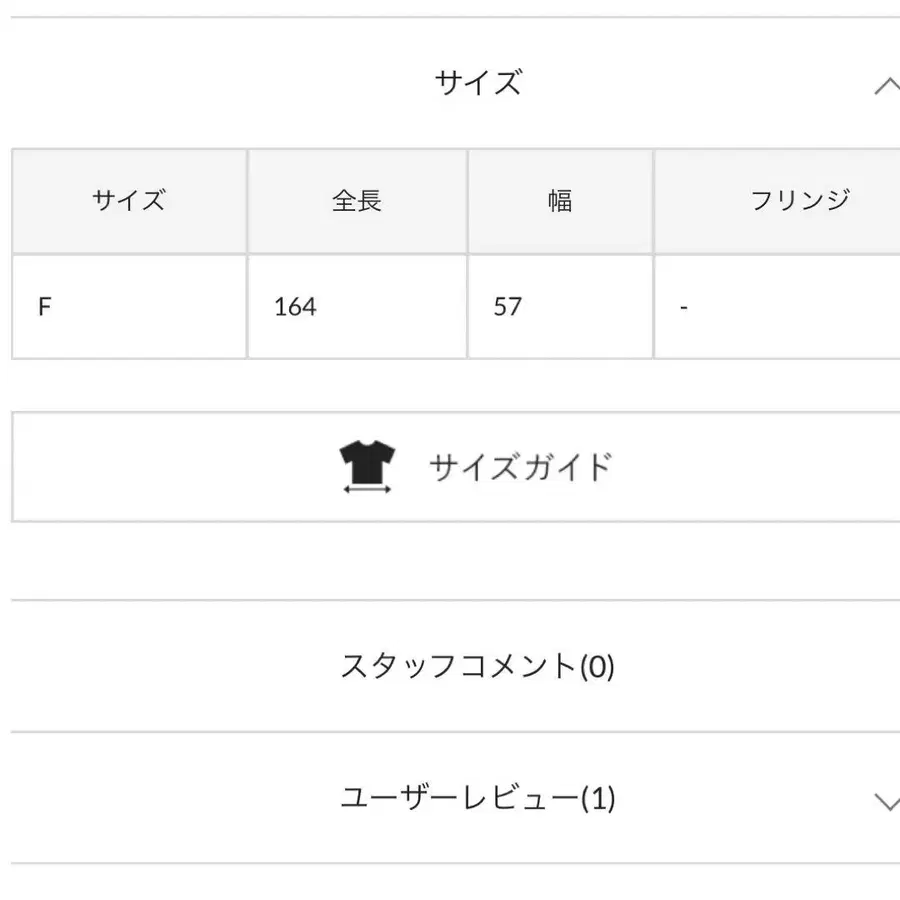Click the F size cell
900x900 pixels.
coord(45,307)
